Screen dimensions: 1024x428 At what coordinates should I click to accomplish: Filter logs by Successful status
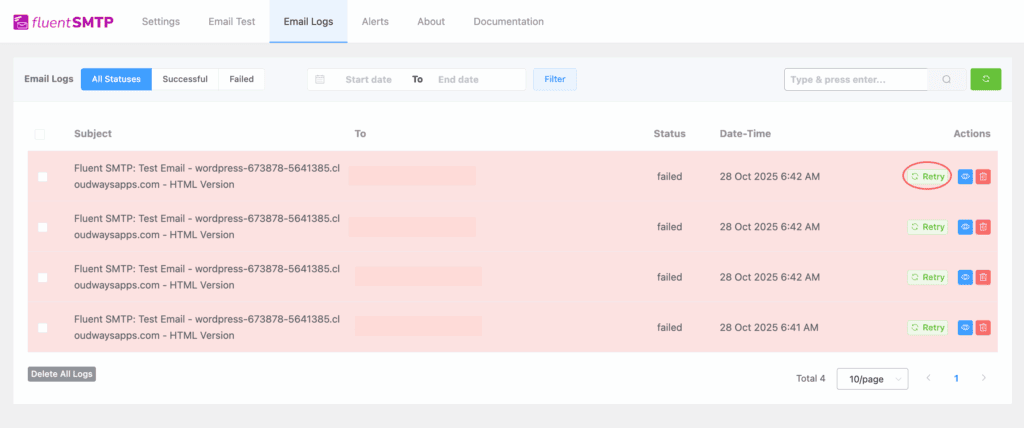(185, 79)
